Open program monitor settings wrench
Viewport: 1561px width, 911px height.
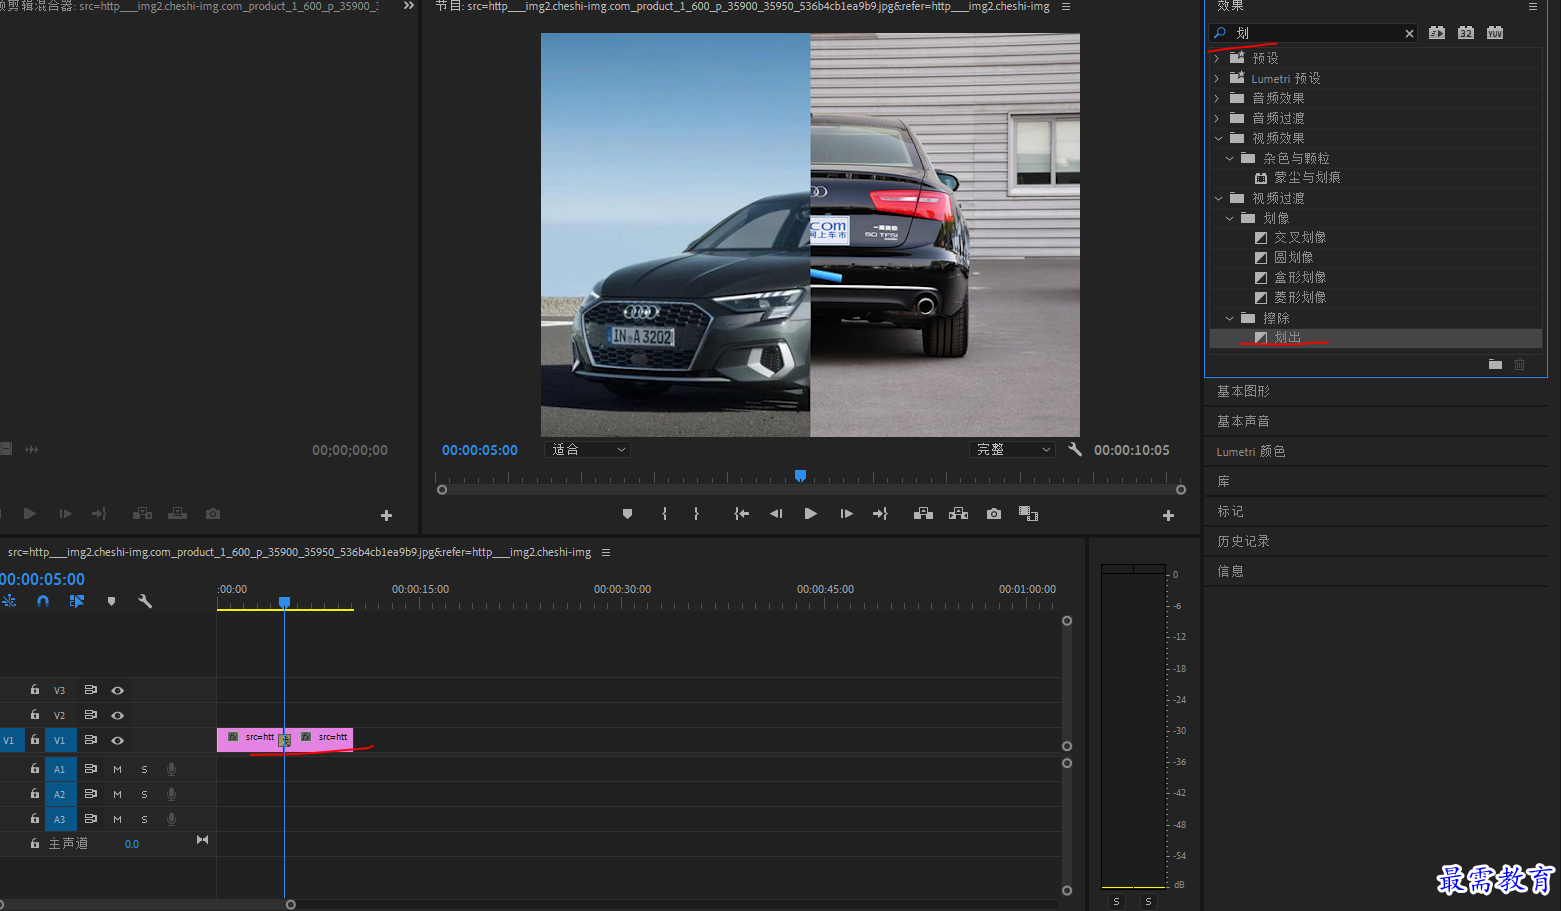point(1075,450)
